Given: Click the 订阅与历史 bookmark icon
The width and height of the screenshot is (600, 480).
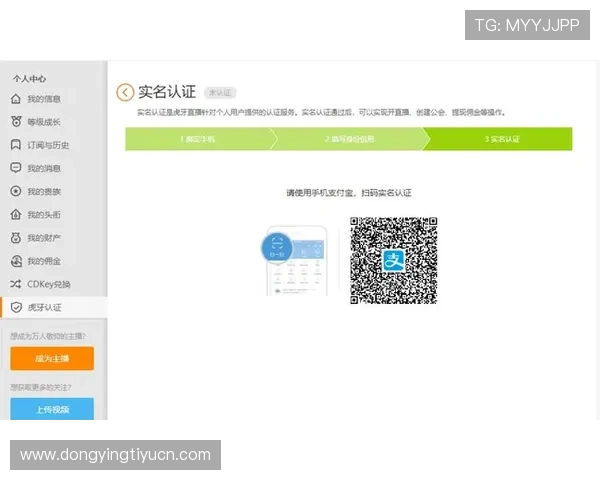Looking at the screenshot, I should coord(16,145).
